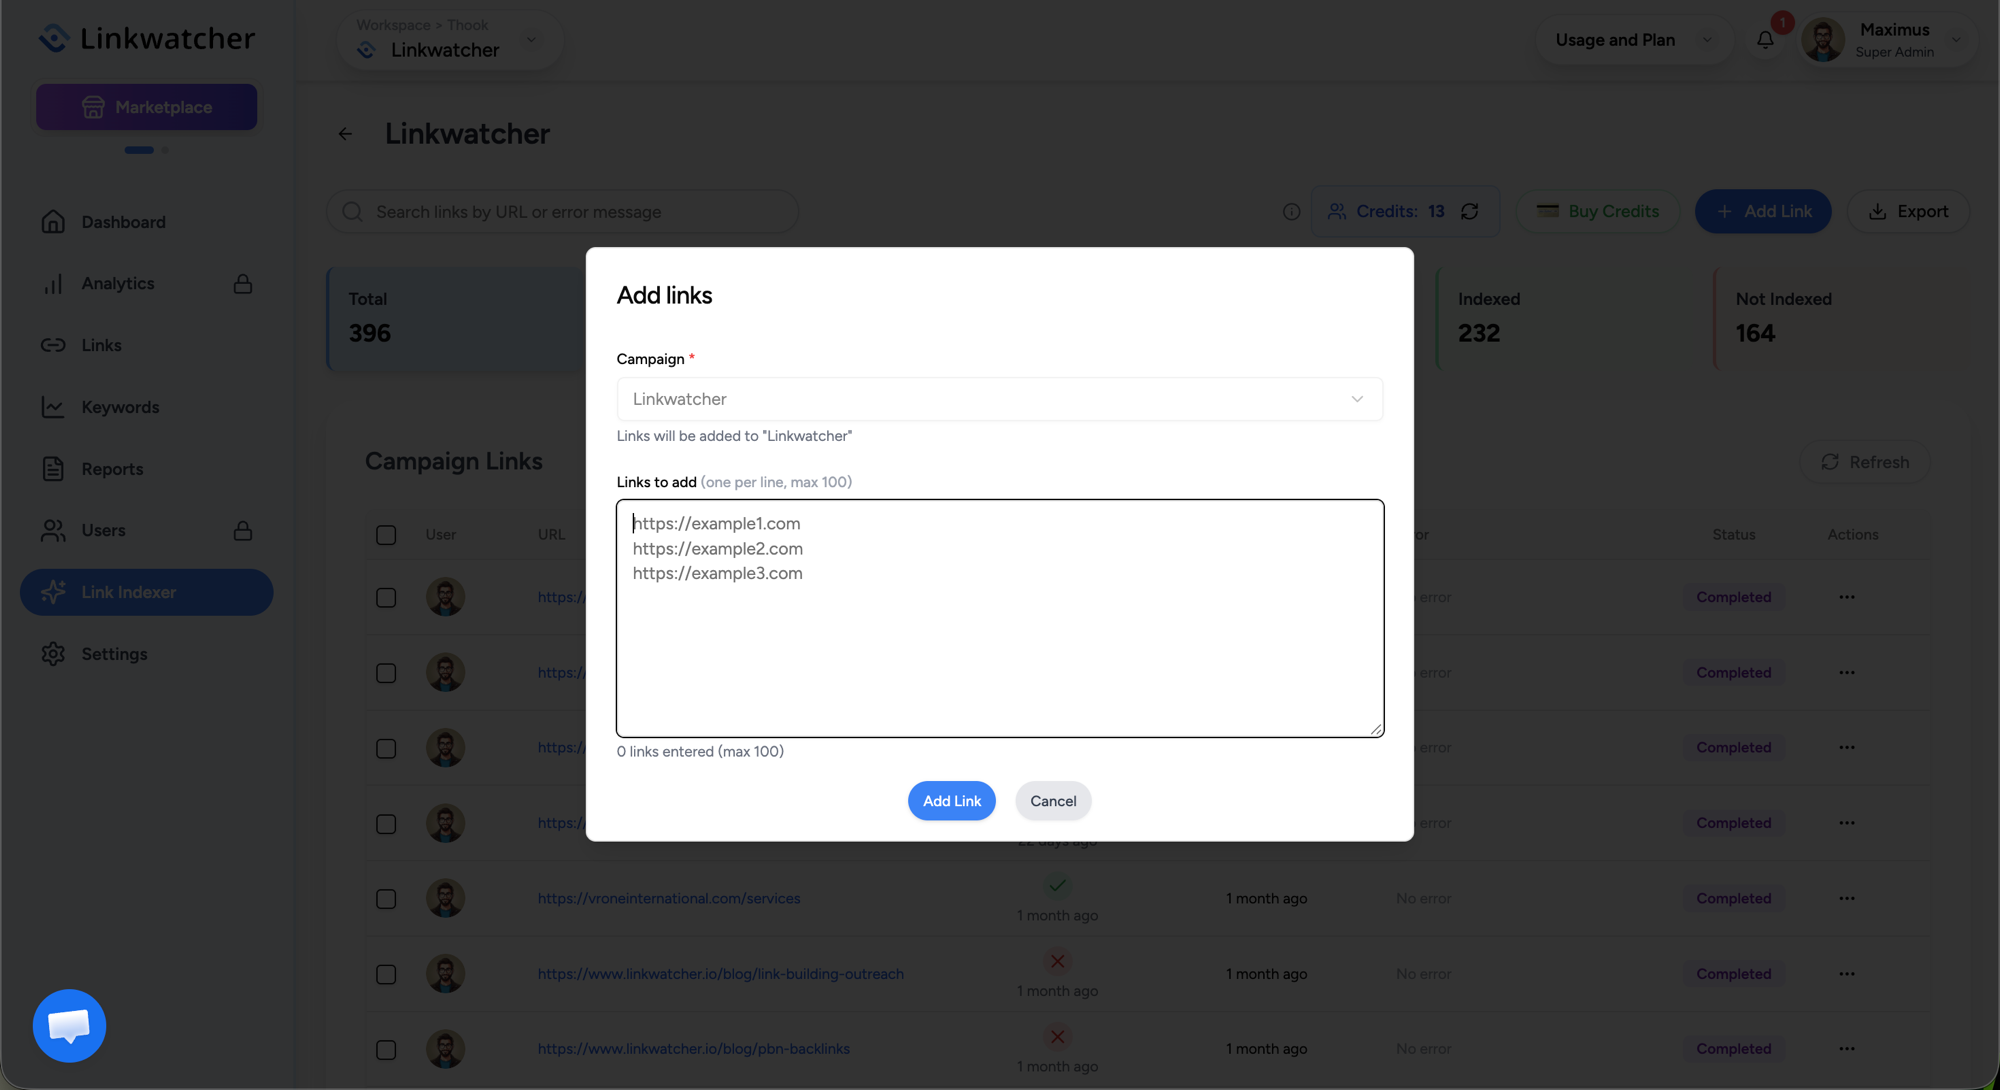Cancel the Add links dialog

tap(1053, 801)
